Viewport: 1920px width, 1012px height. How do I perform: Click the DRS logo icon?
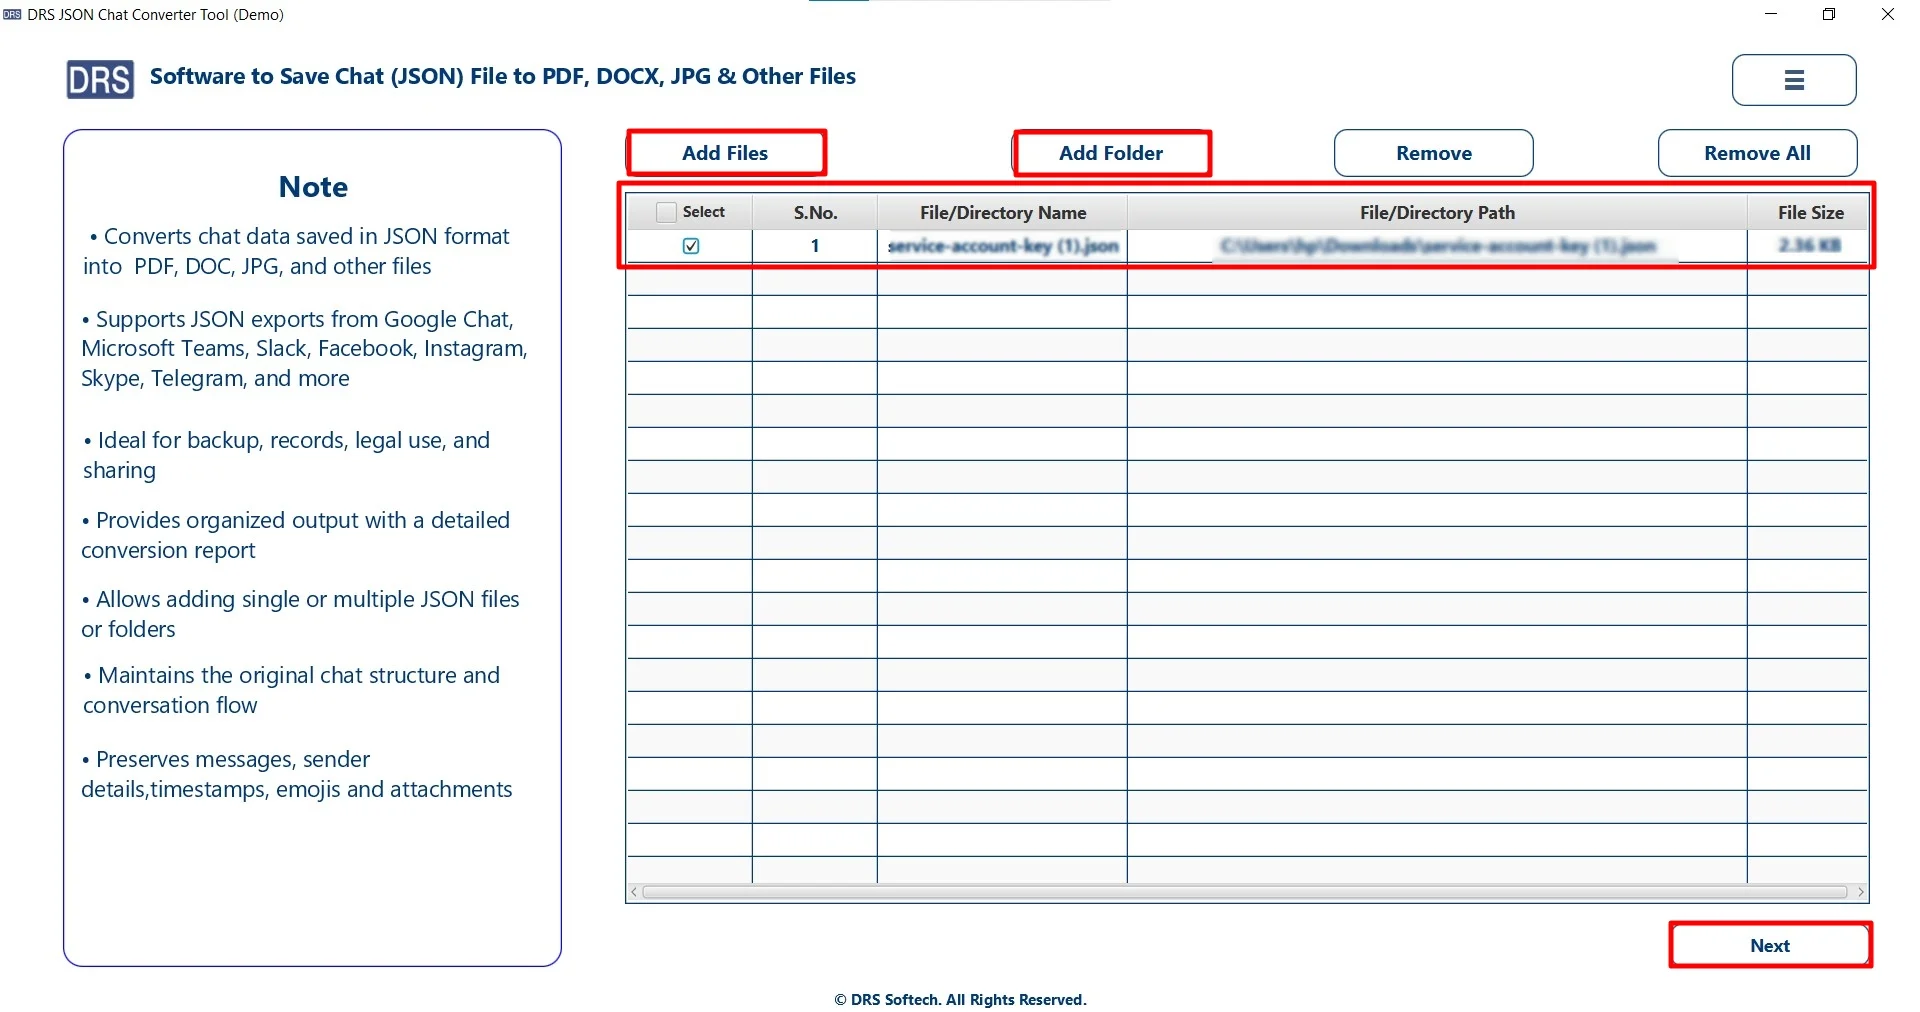(99, 79)
